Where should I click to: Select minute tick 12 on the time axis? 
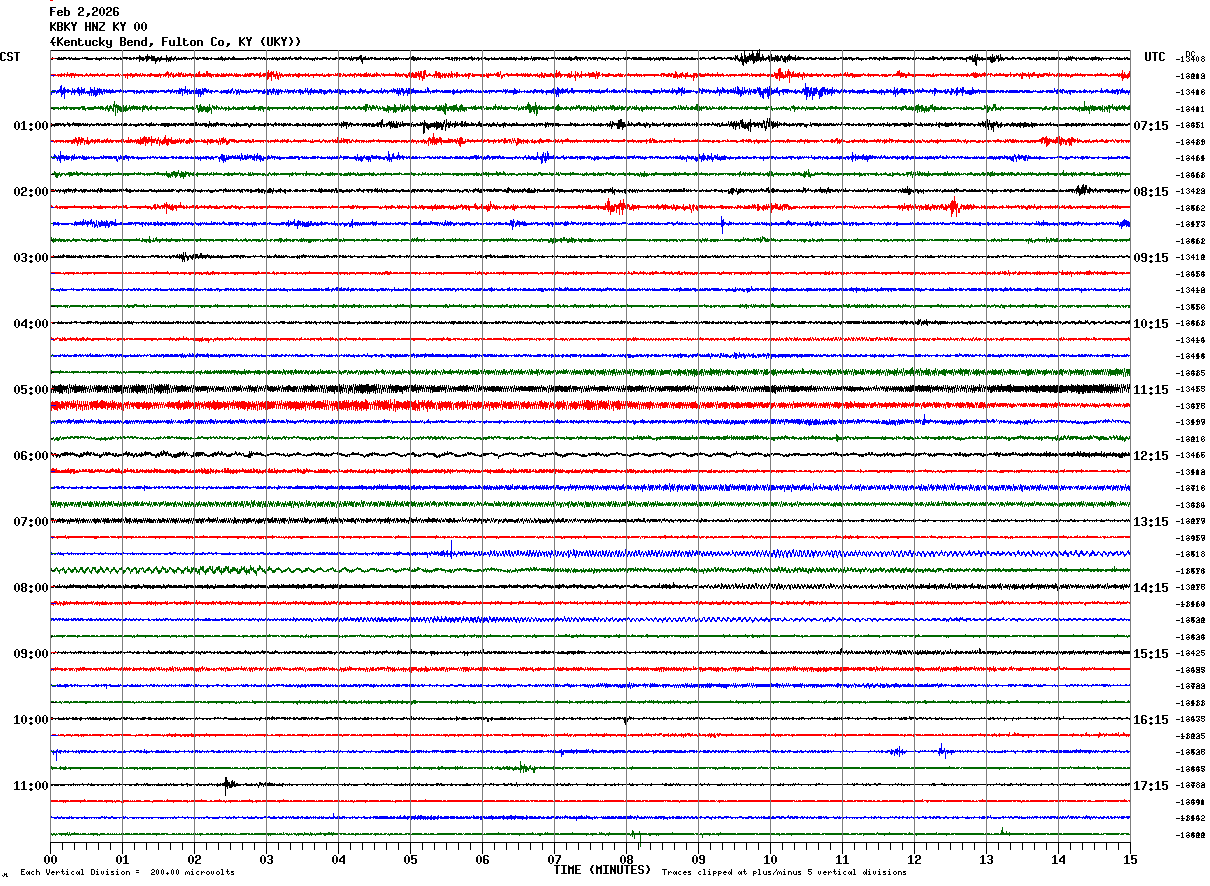pos(915,859)
